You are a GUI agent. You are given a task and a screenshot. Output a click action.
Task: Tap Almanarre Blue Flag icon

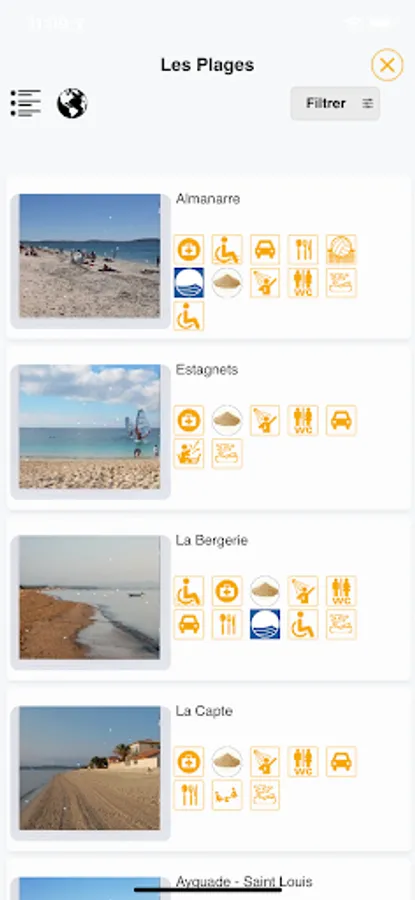189,282
